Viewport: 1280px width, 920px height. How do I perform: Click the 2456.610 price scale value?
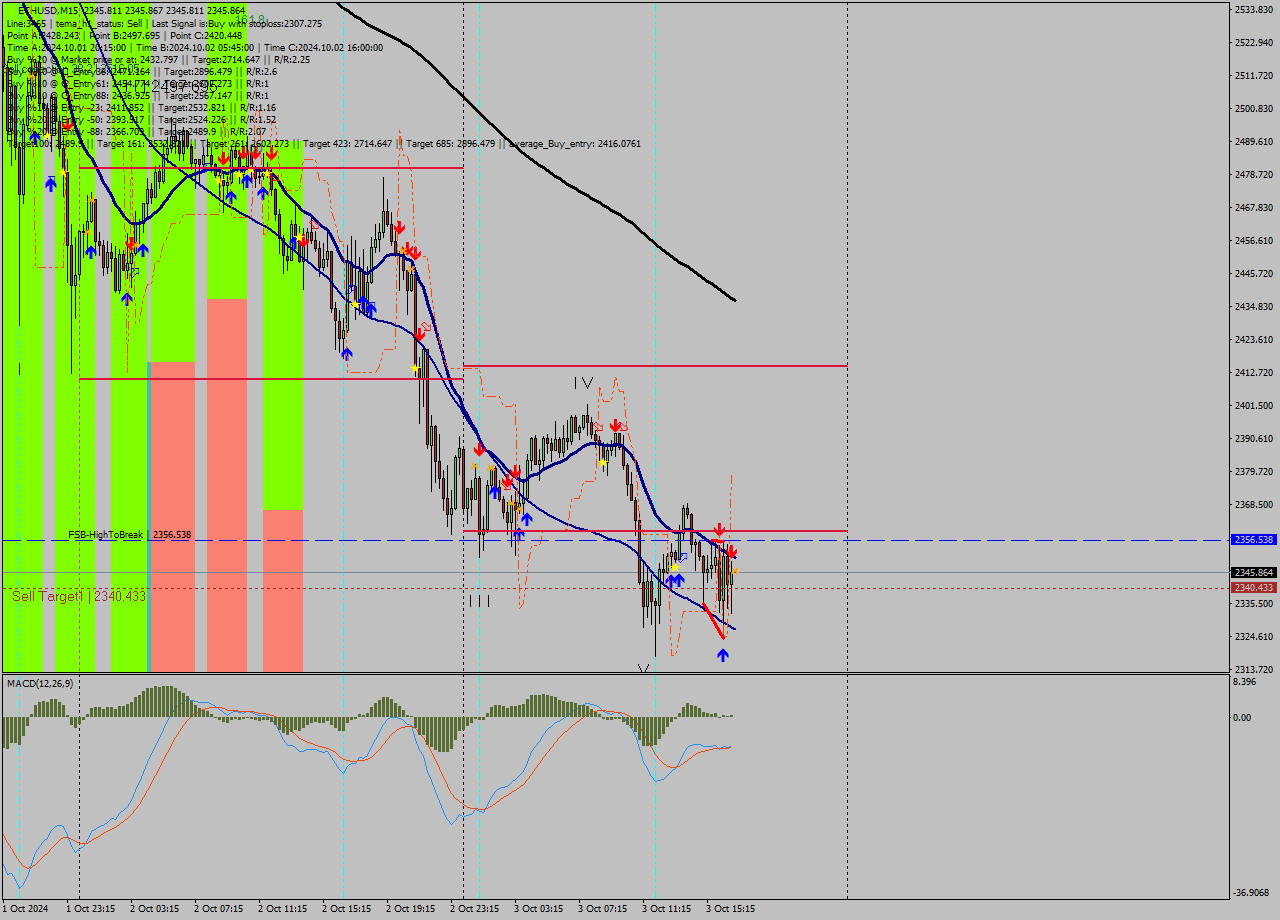click(1253, 241)
